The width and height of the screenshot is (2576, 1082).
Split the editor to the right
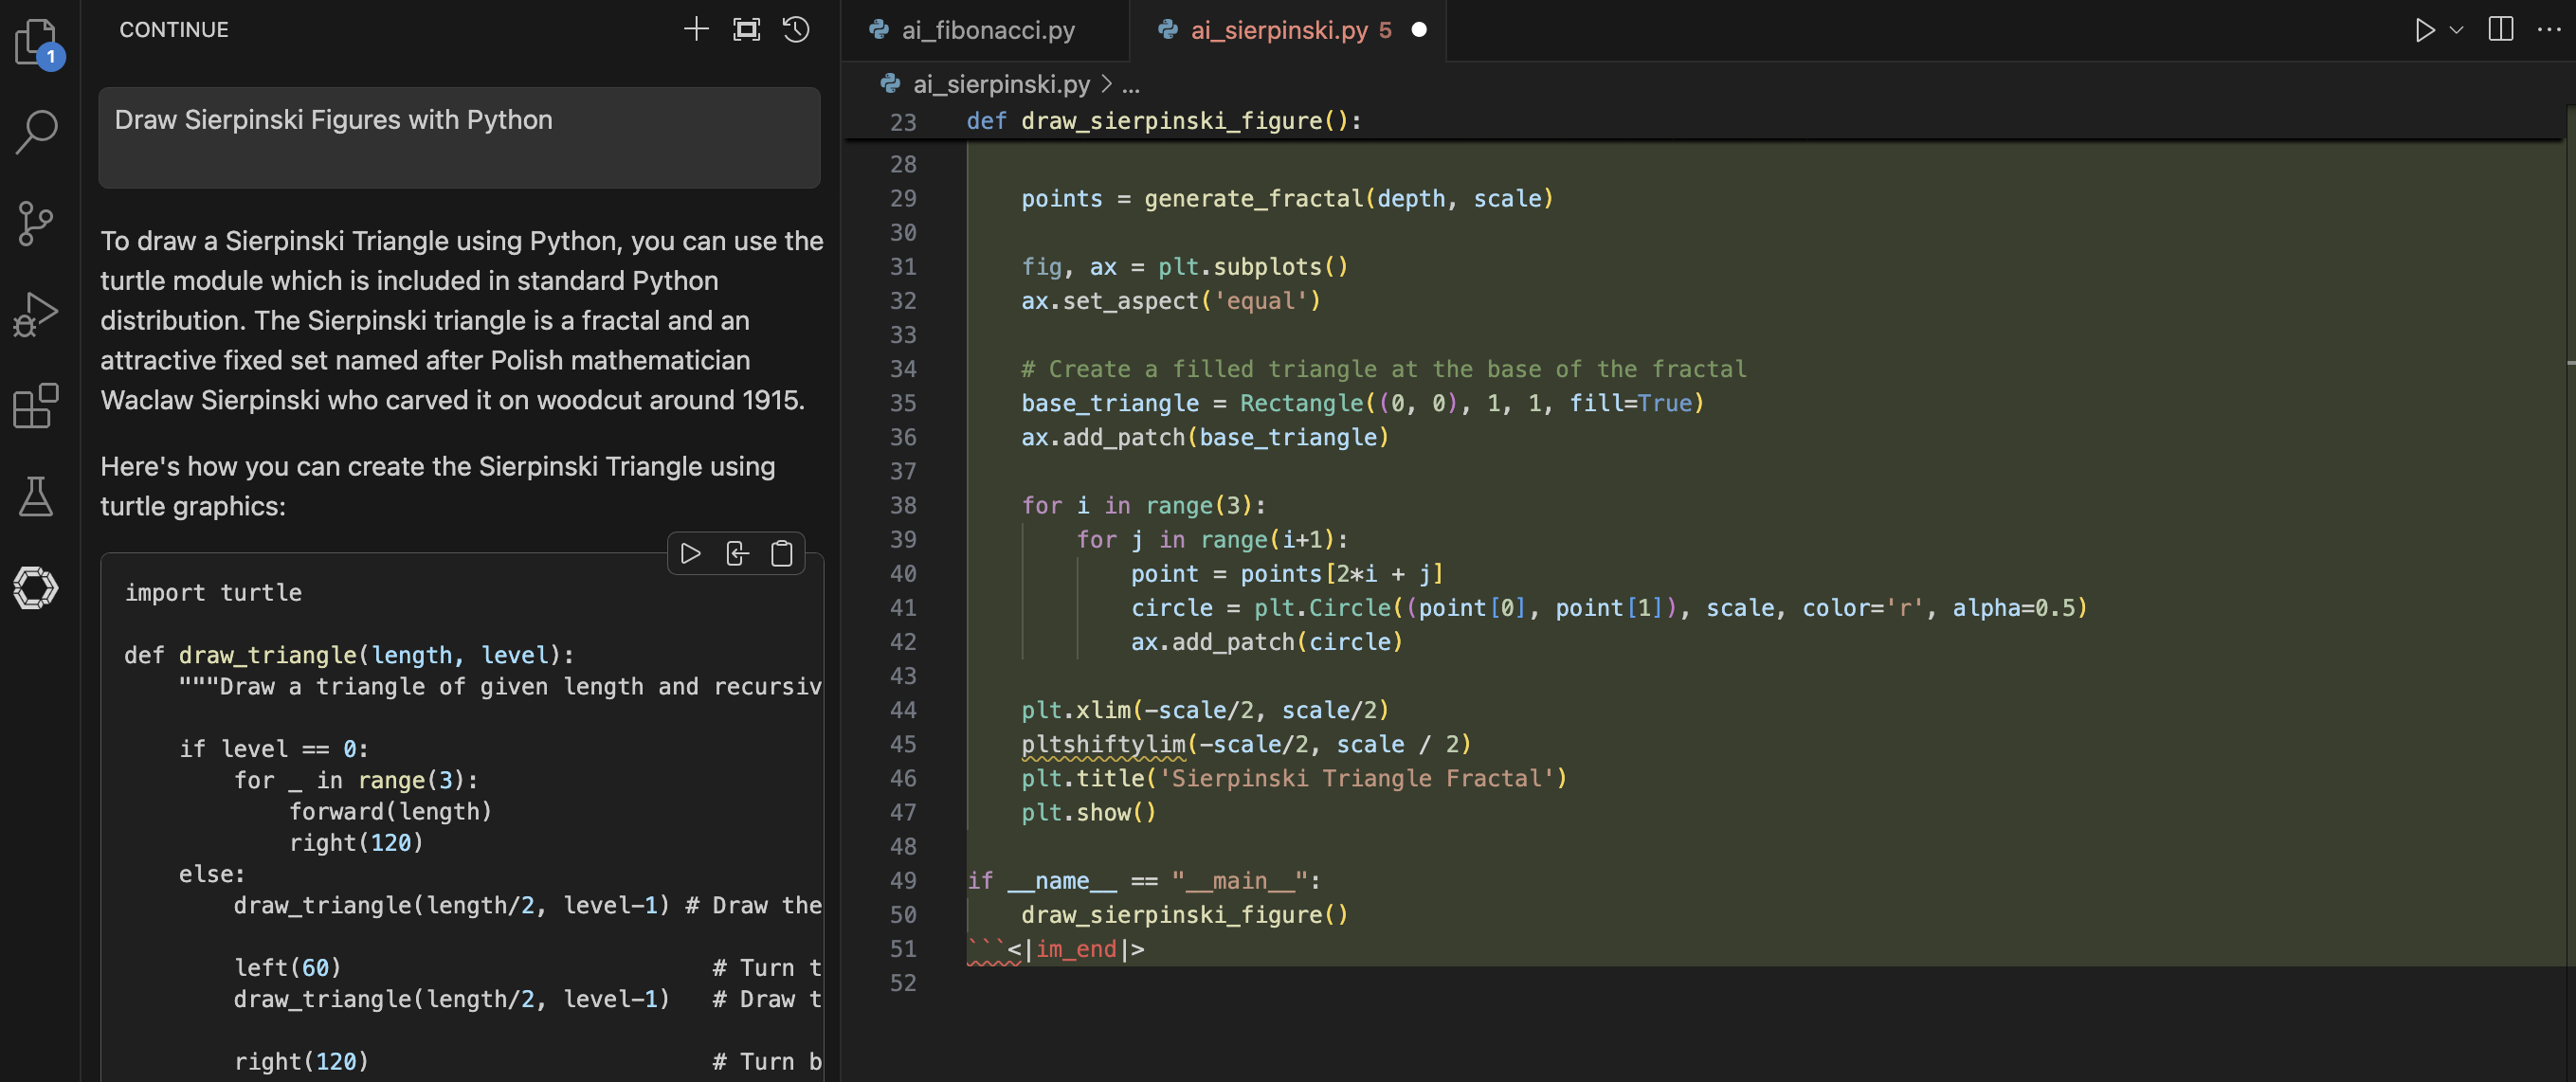point(2500,30)
